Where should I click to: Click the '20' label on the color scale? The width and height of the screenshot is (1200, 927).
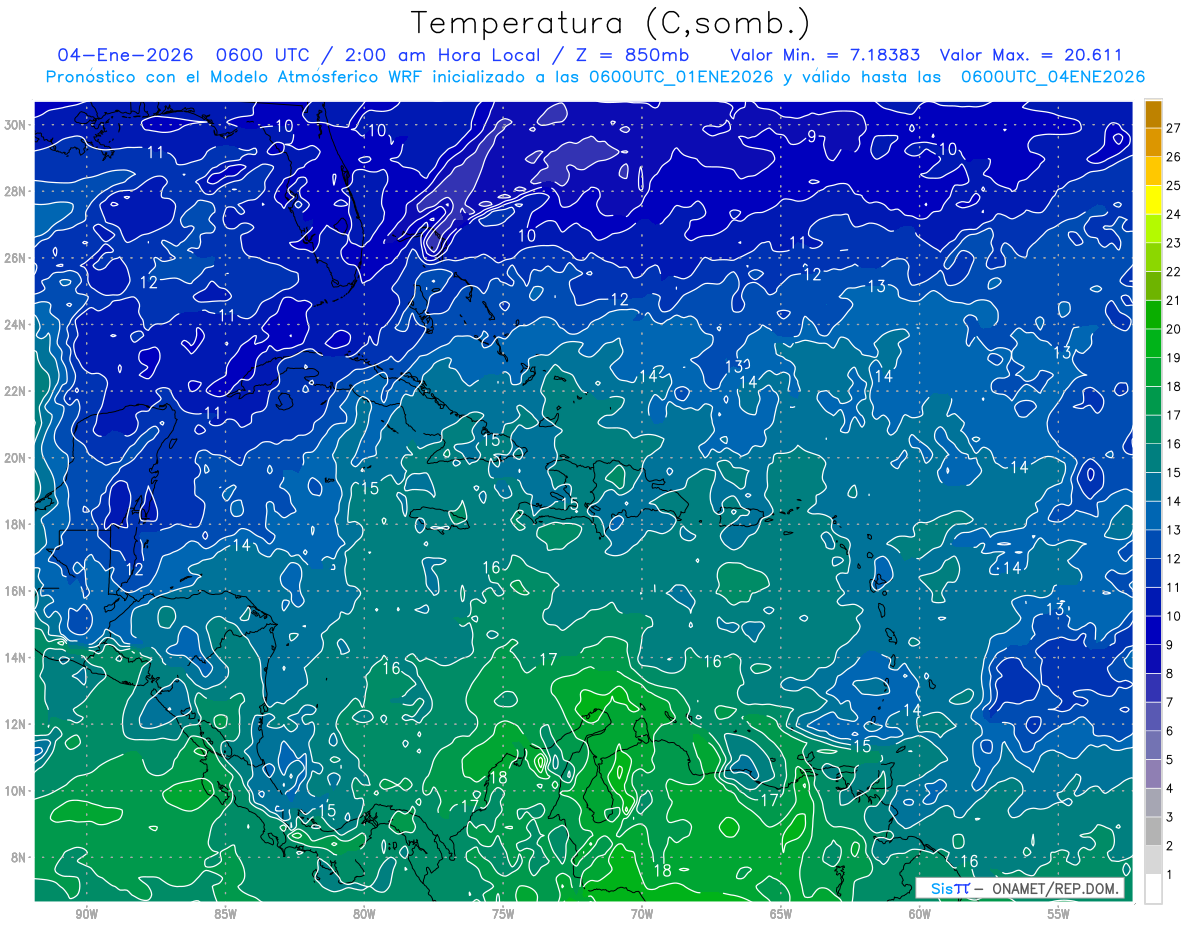click(x=1173, y=329)
